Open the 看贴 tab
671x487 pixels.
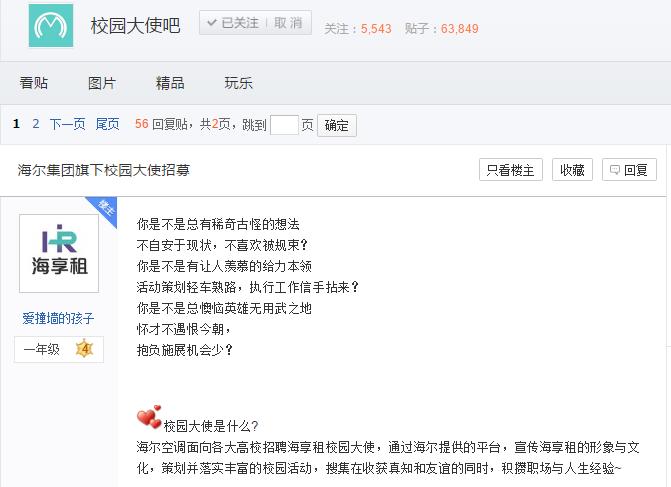[x=34, y=83]
